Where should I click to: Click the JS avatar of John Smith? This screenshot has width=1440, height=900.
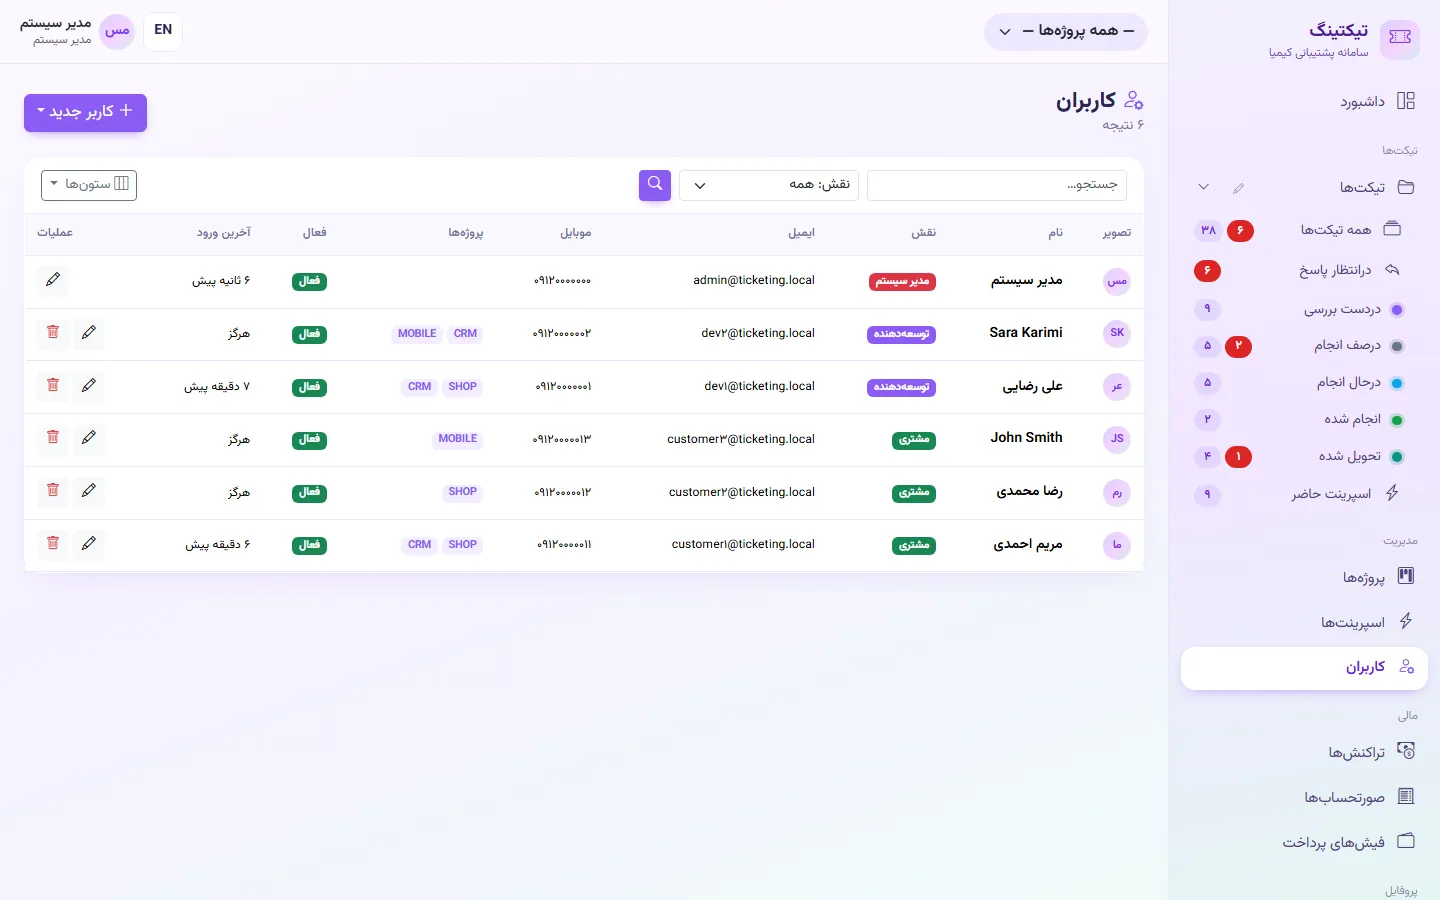pyautogui.click(x=1117, y=438)
